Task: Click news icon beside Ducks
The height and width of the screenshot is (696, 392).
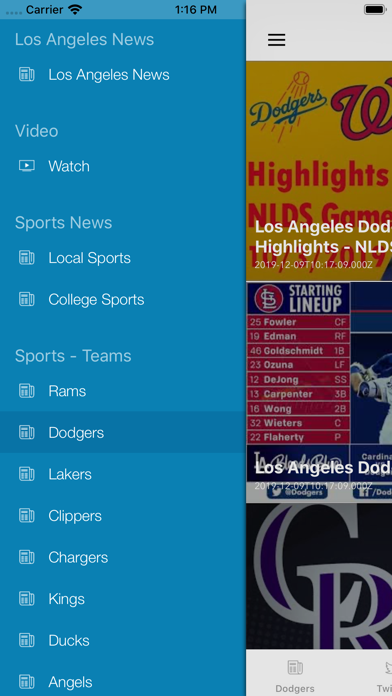Action: pyautogui.click(x=27, y=641)
